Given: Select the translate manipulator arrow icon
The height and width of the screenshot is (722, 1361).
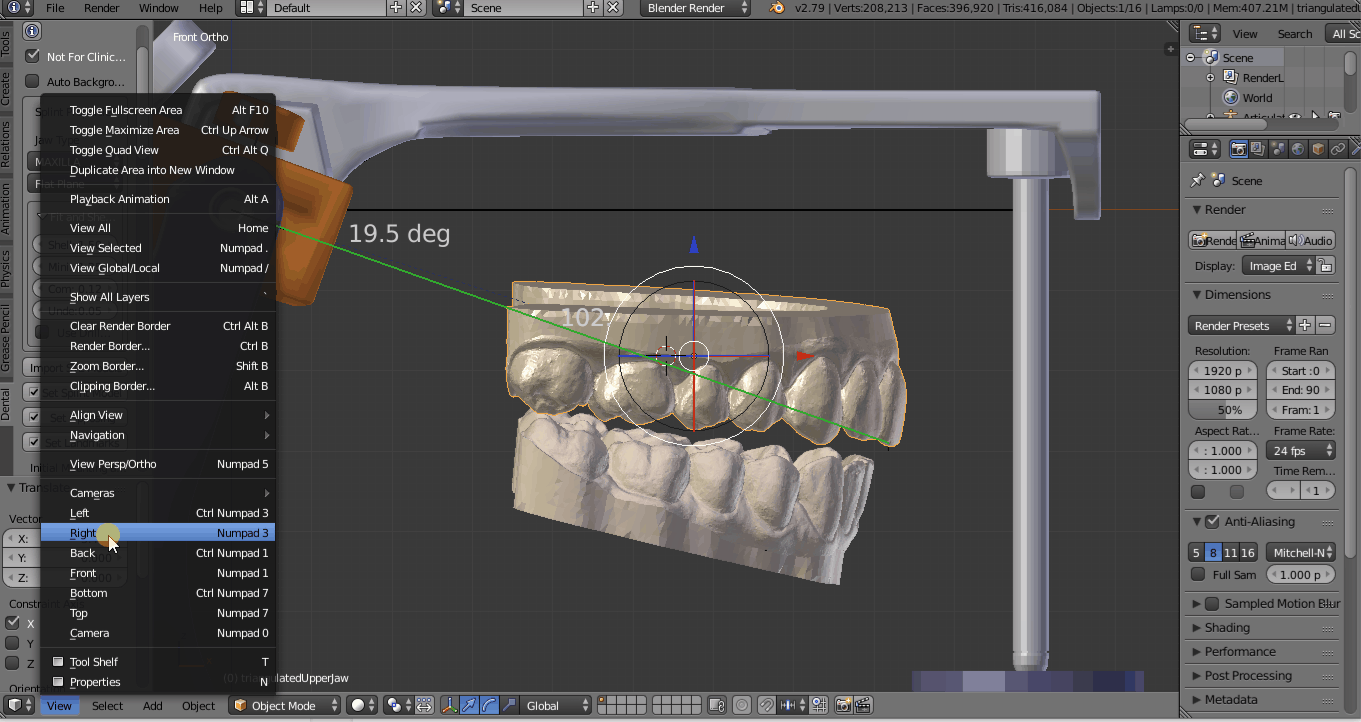Looking at the screenshot, I should [469, 705].
